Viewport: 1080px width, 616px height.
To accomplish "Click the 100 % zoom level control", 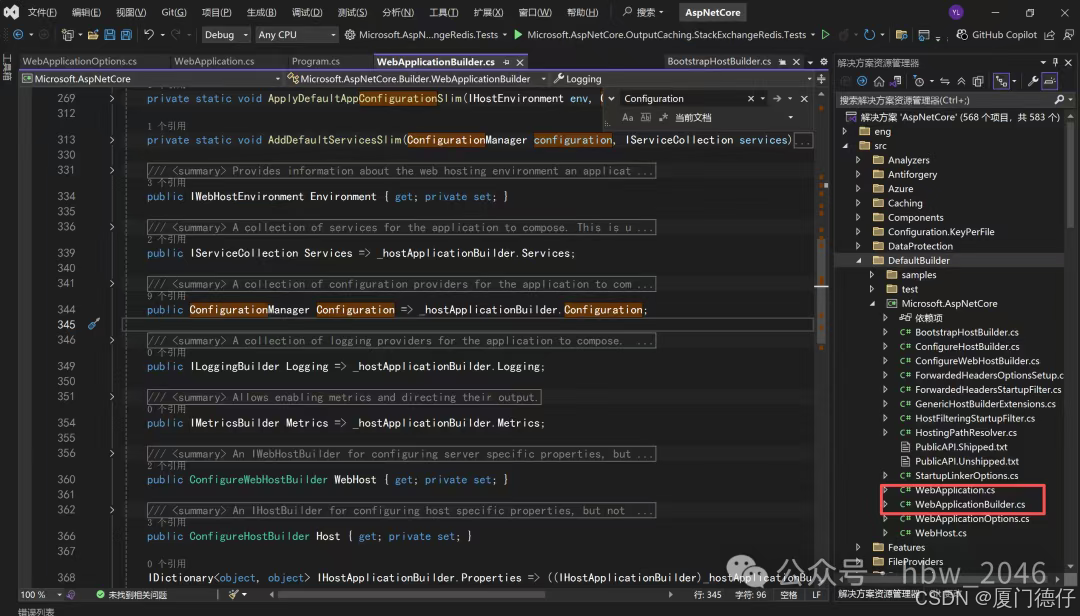I will tap(33, 595).
